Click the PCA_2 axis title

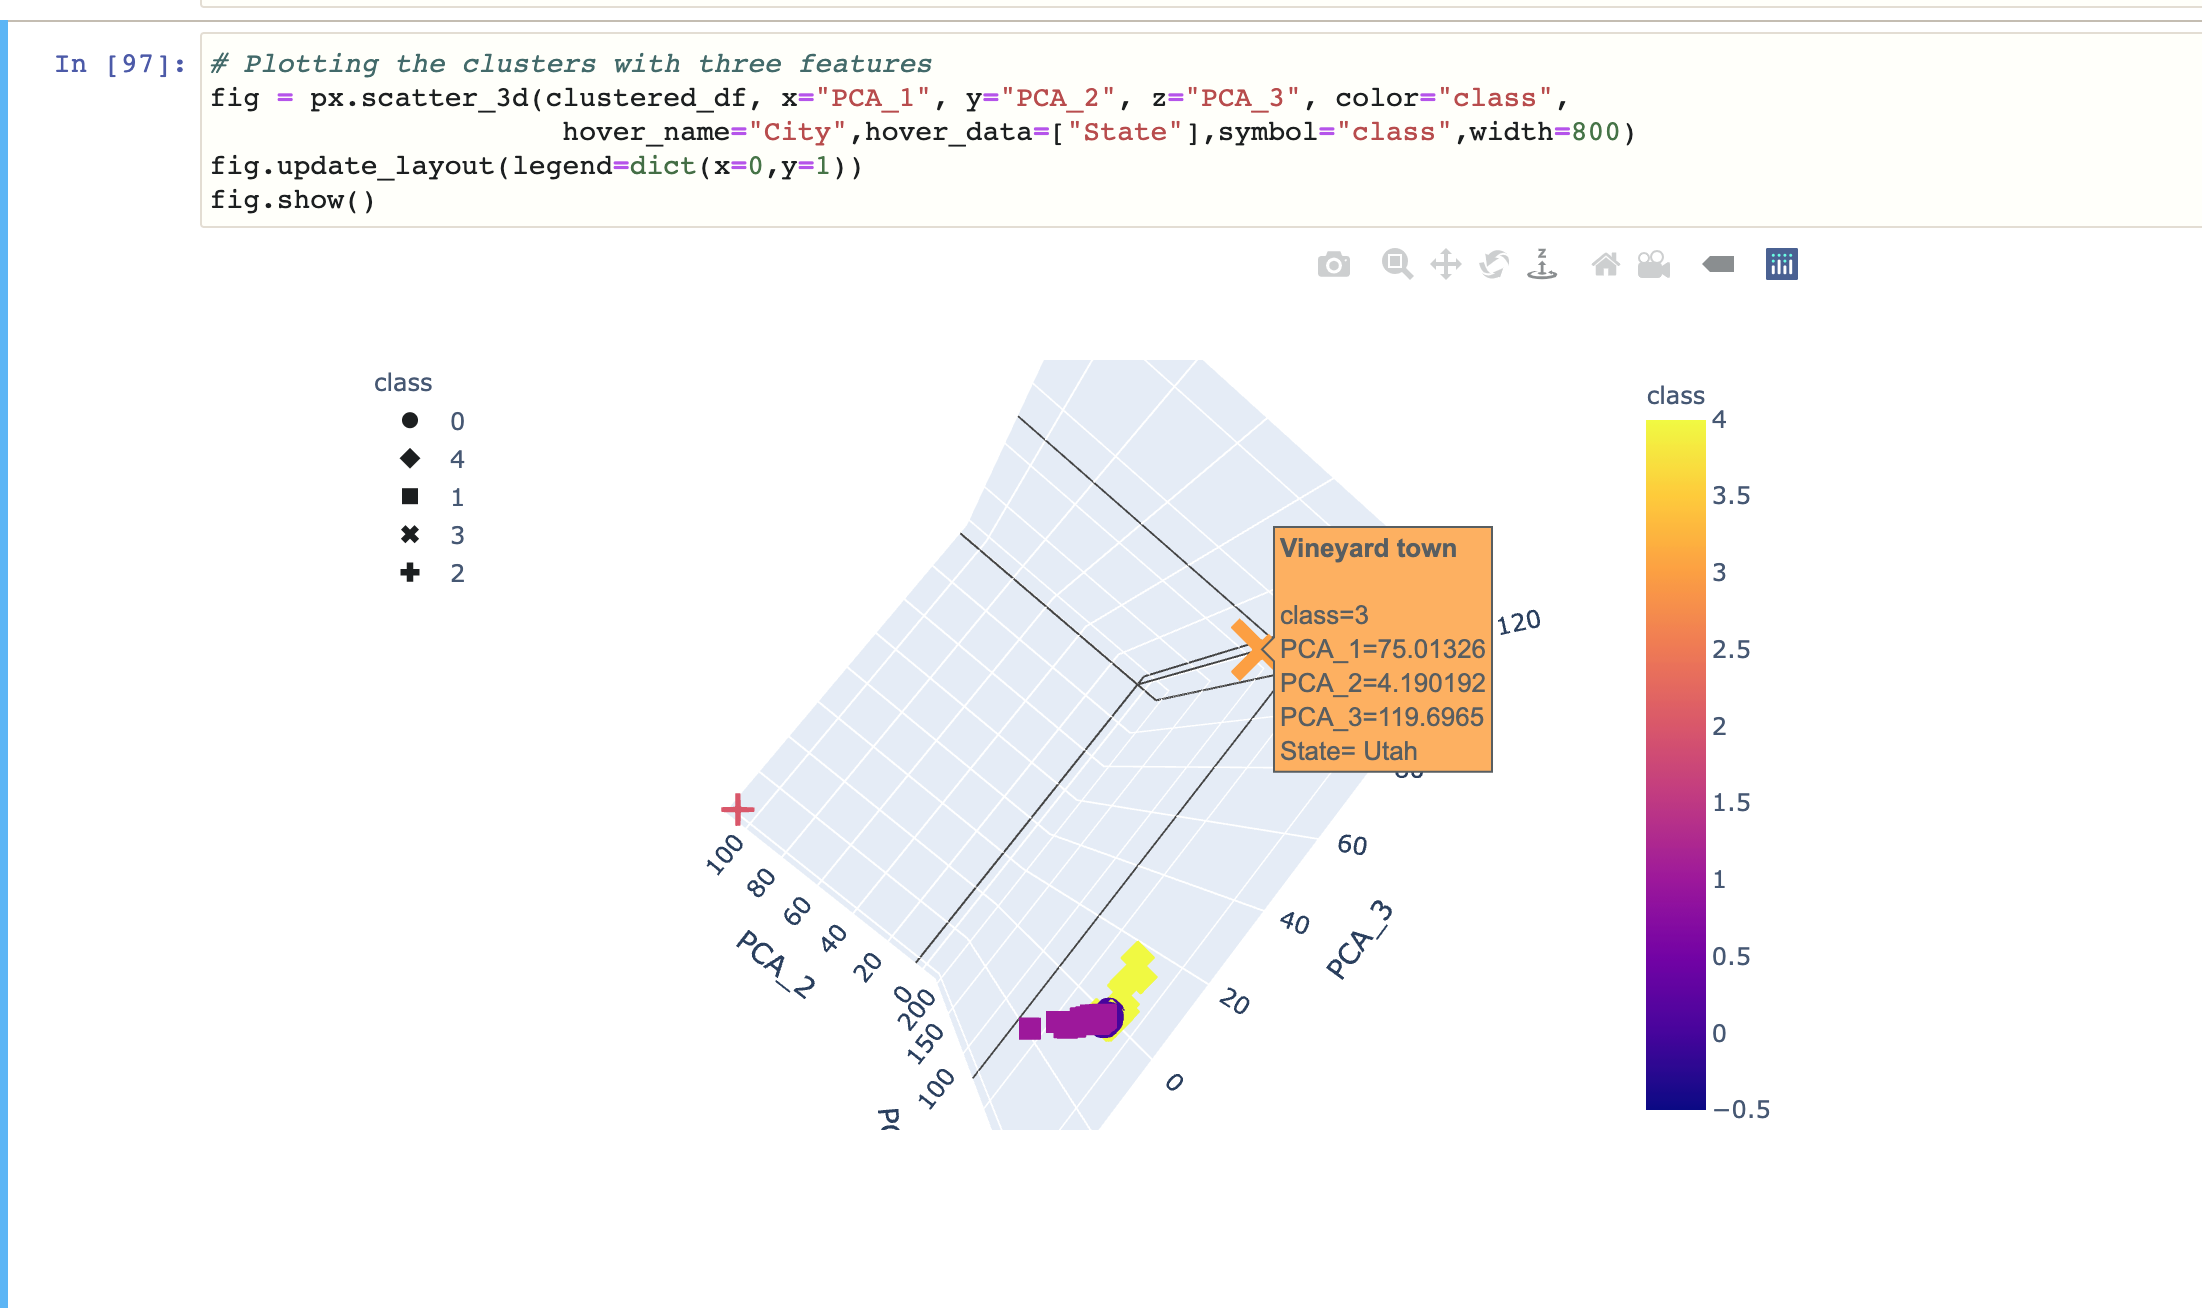pyautogui.click(x=775, y=963)
